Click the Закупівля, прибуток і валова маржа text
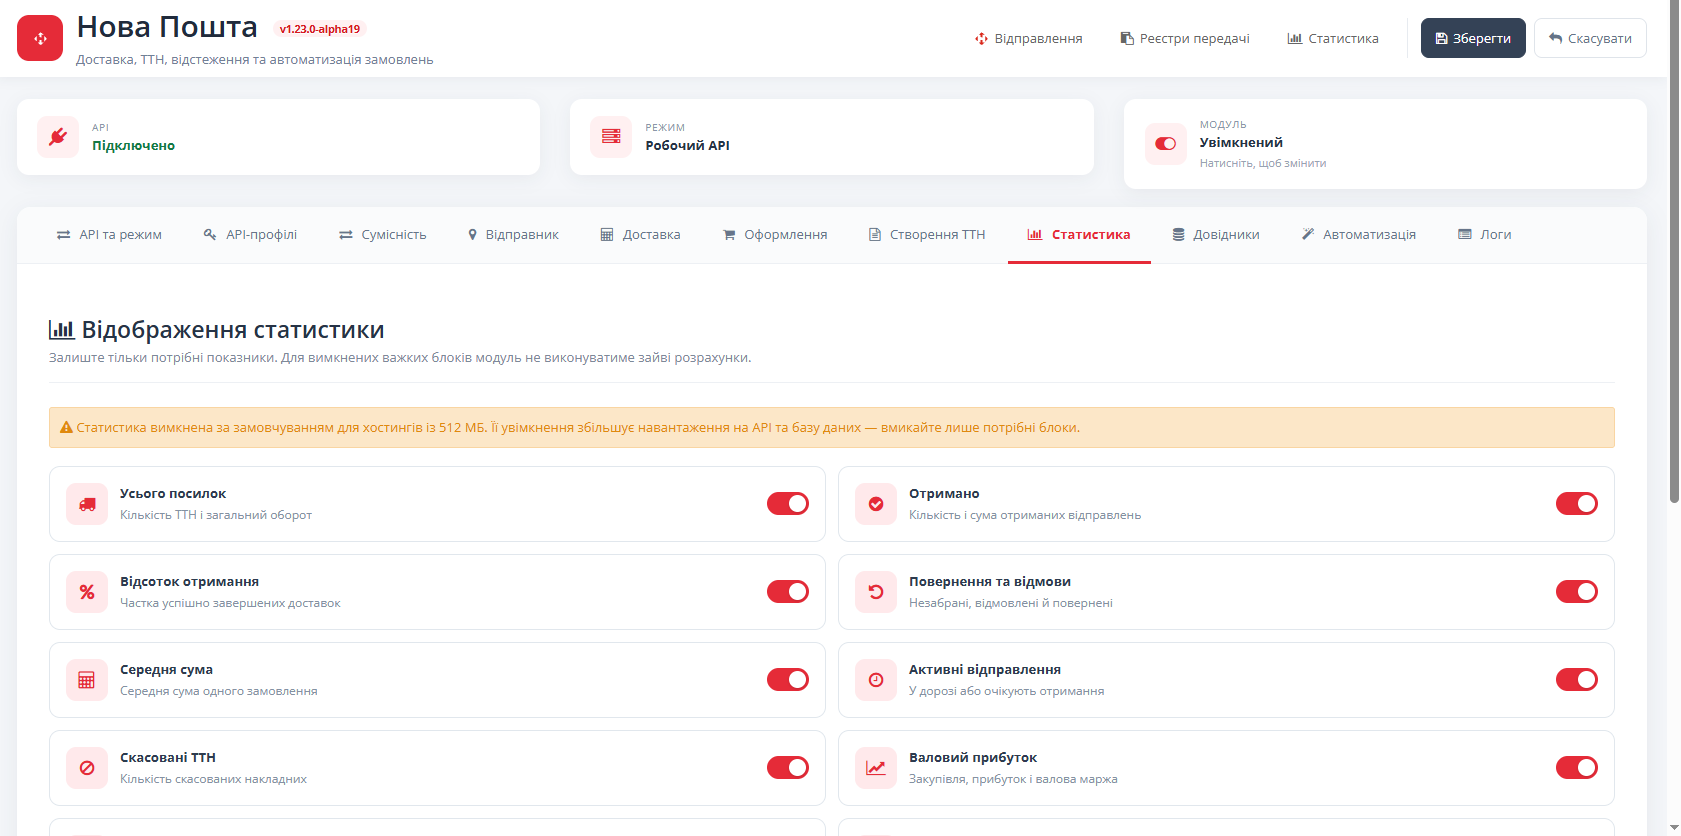The width and height of the screenshot is (1681, 836). (x=1013, y=779)
